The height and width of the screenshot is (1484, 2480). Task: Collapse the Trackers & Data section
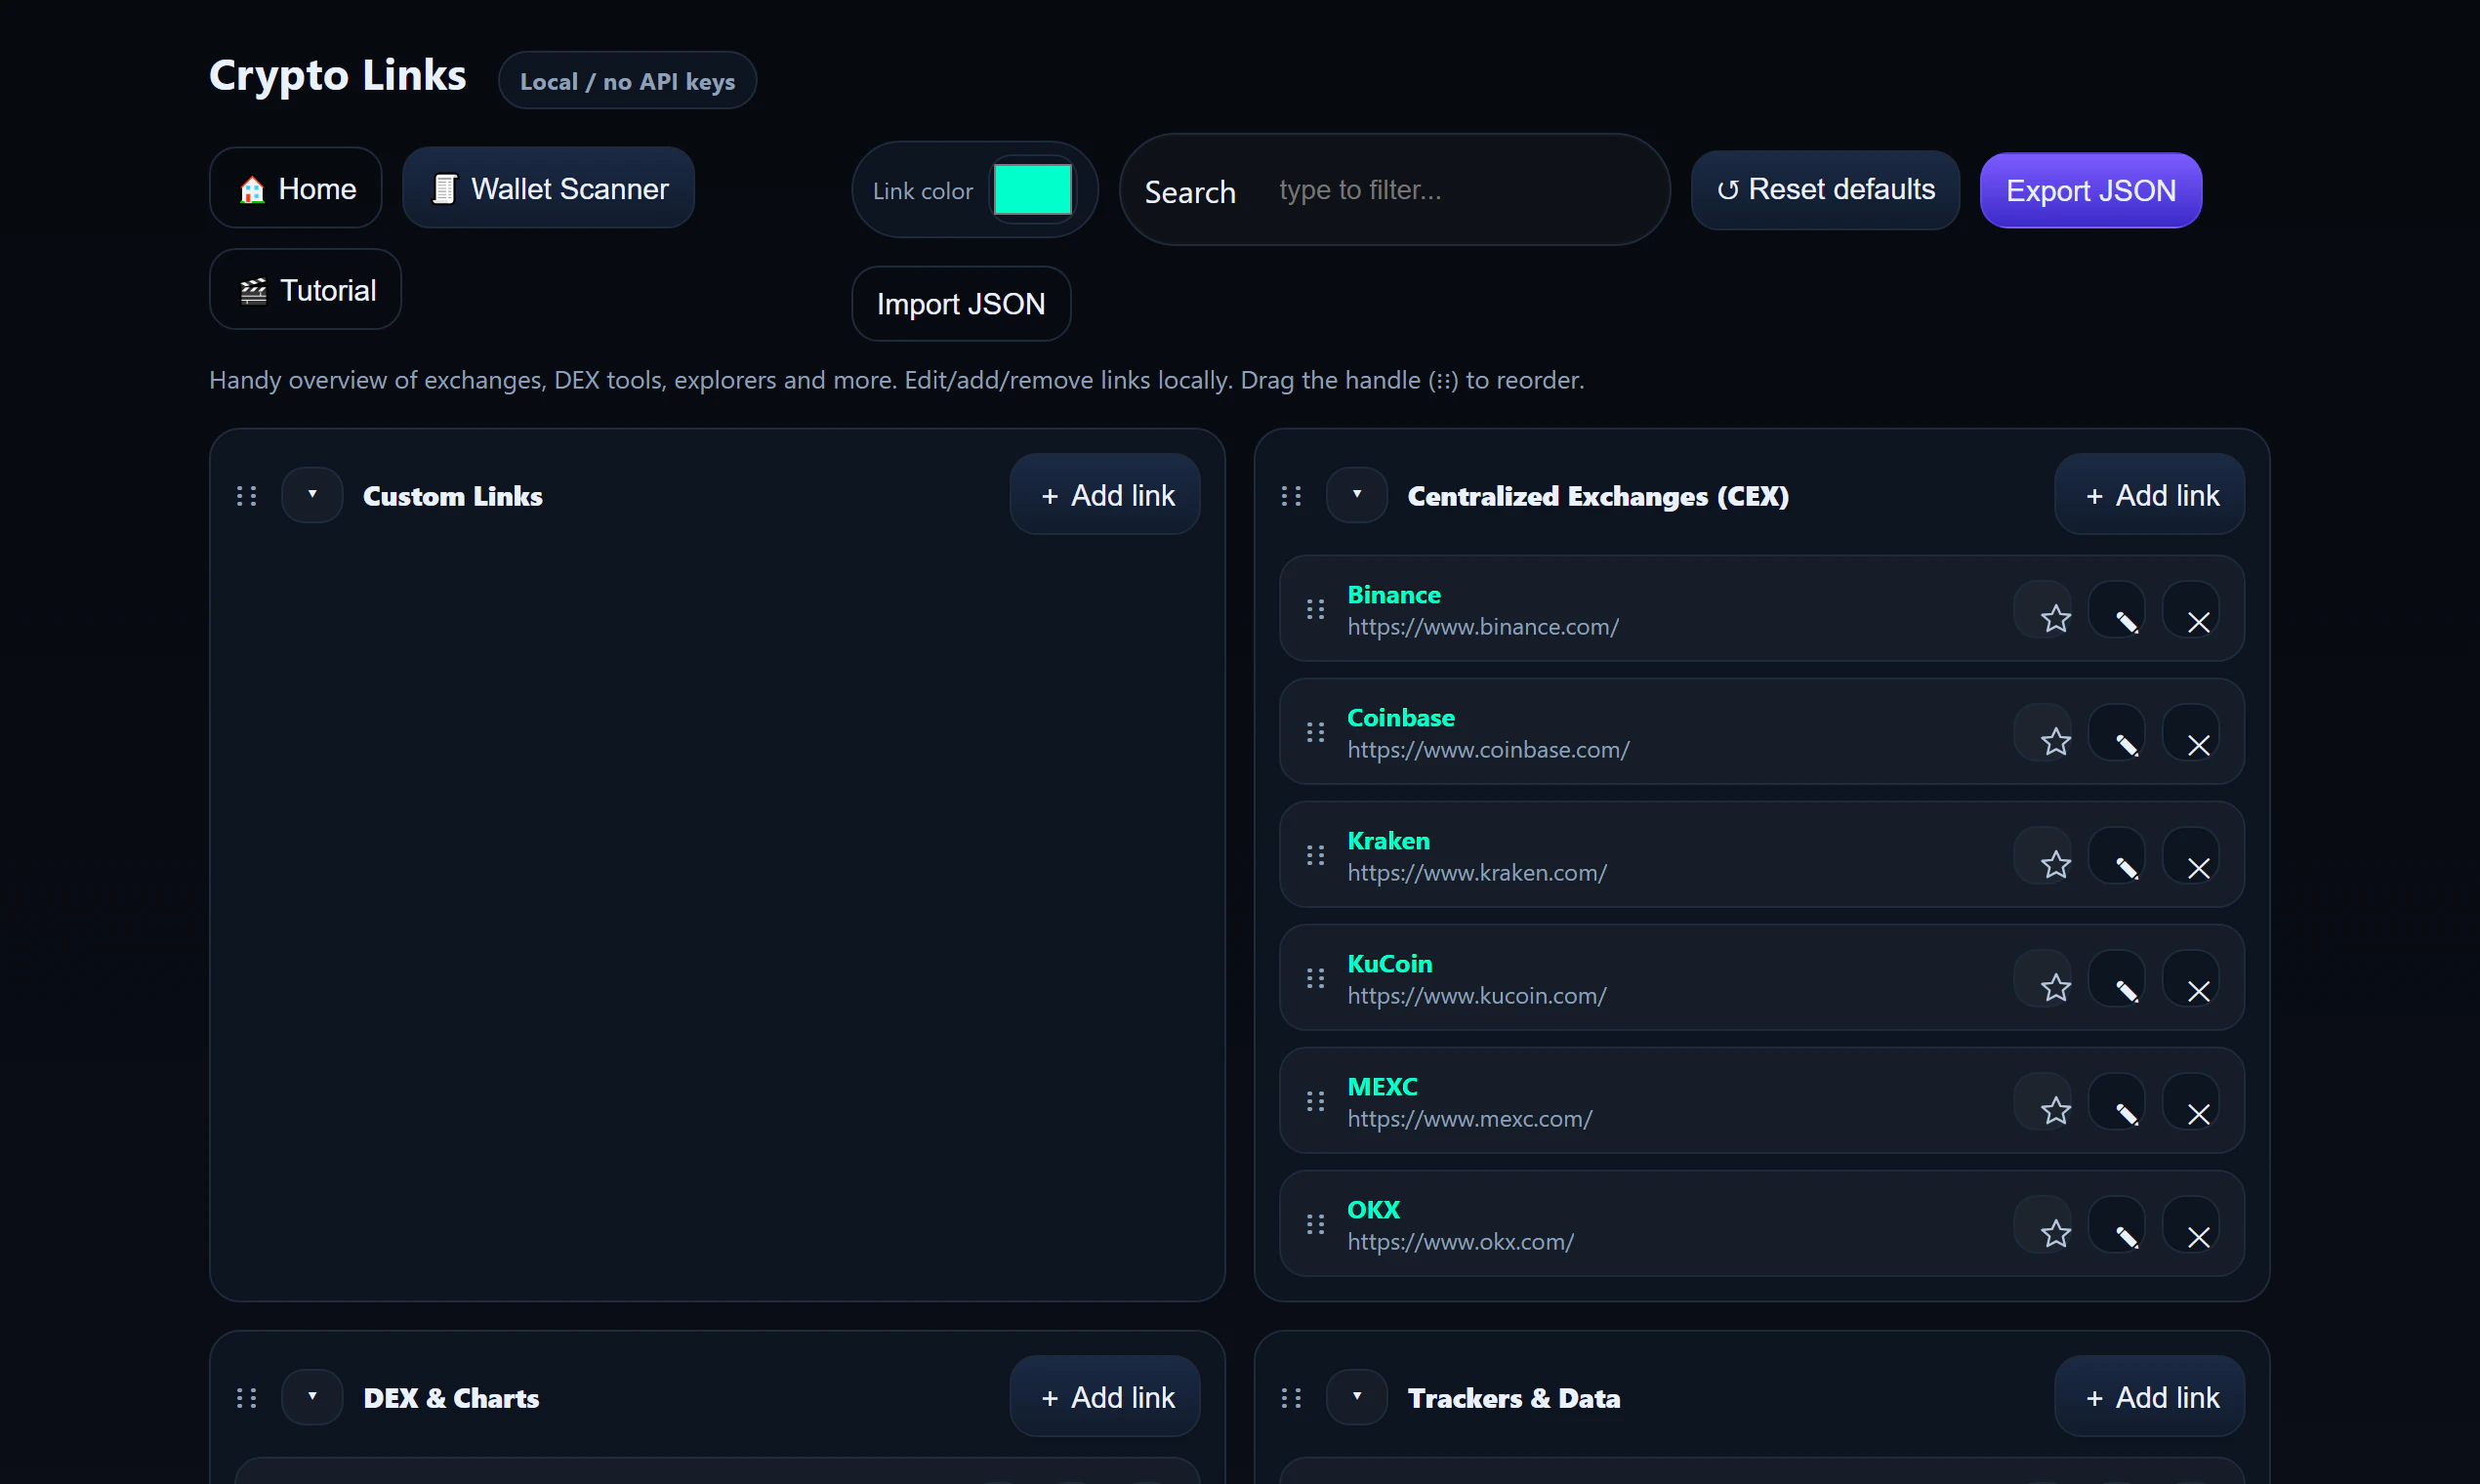(1357, 1397)
